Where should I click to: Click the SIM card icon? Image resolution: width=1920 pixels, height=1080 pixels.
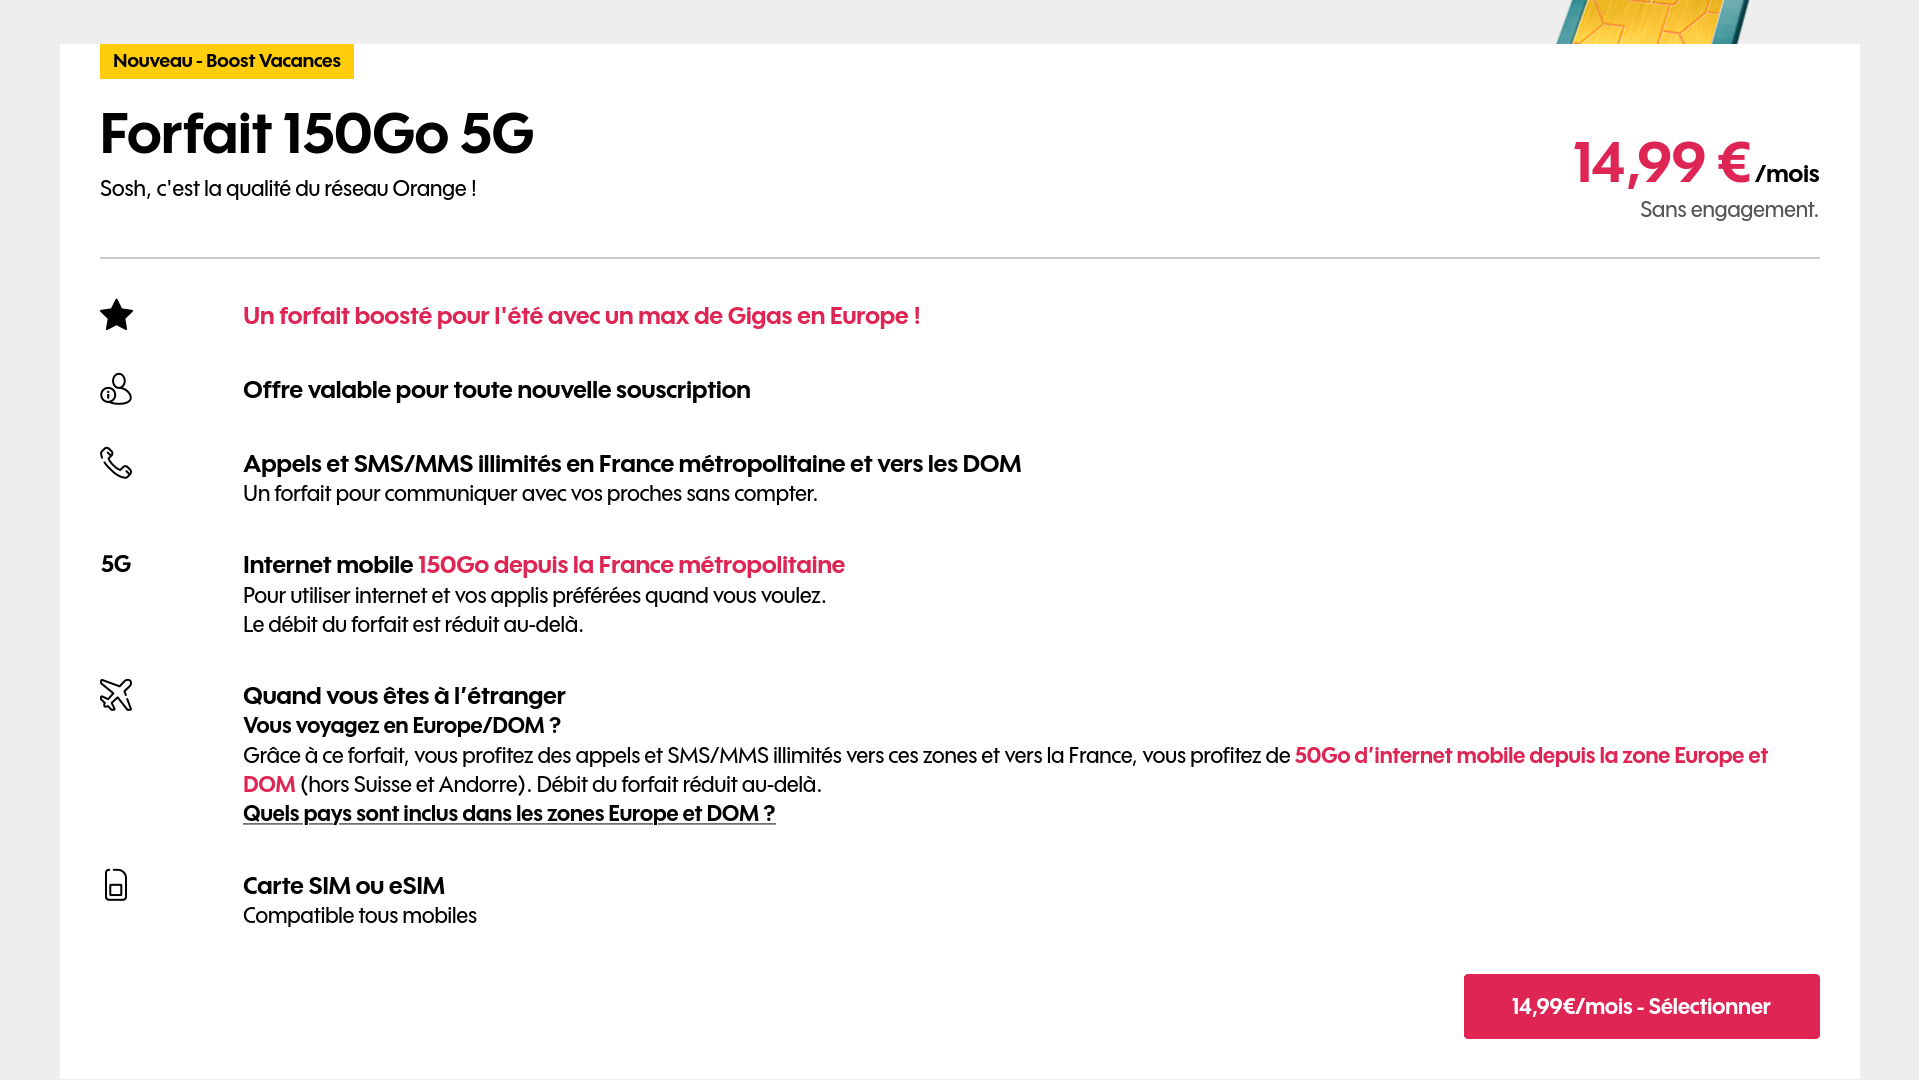116,885
